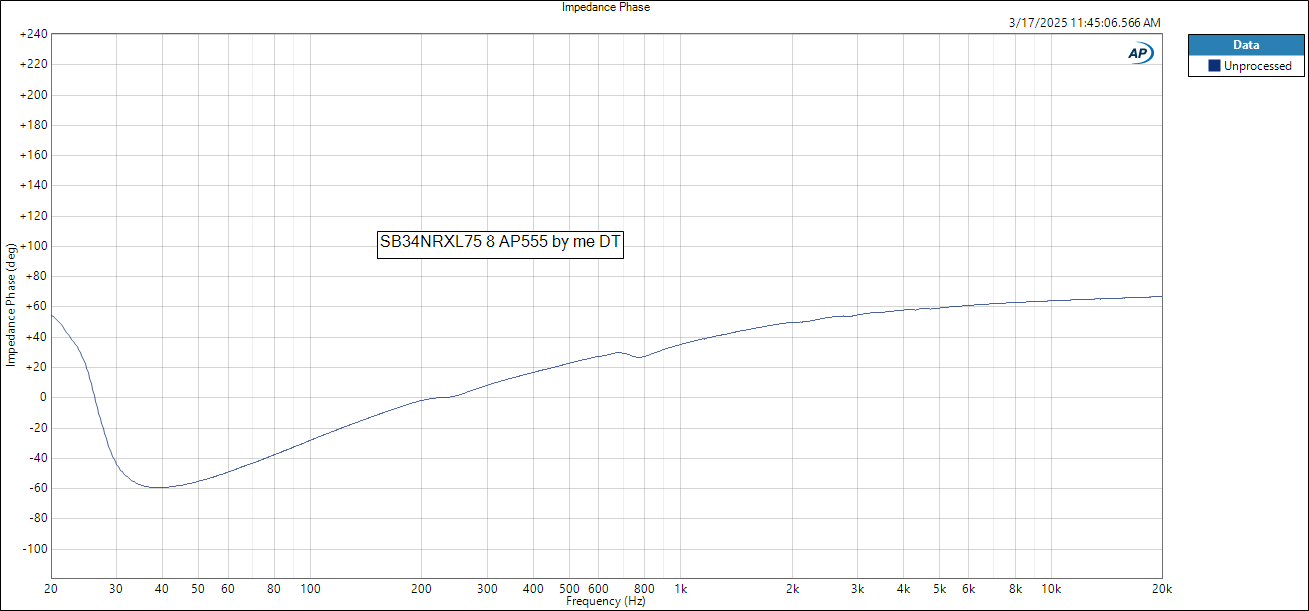Click the 300 Hz x-axis tick label

point(487,589)
